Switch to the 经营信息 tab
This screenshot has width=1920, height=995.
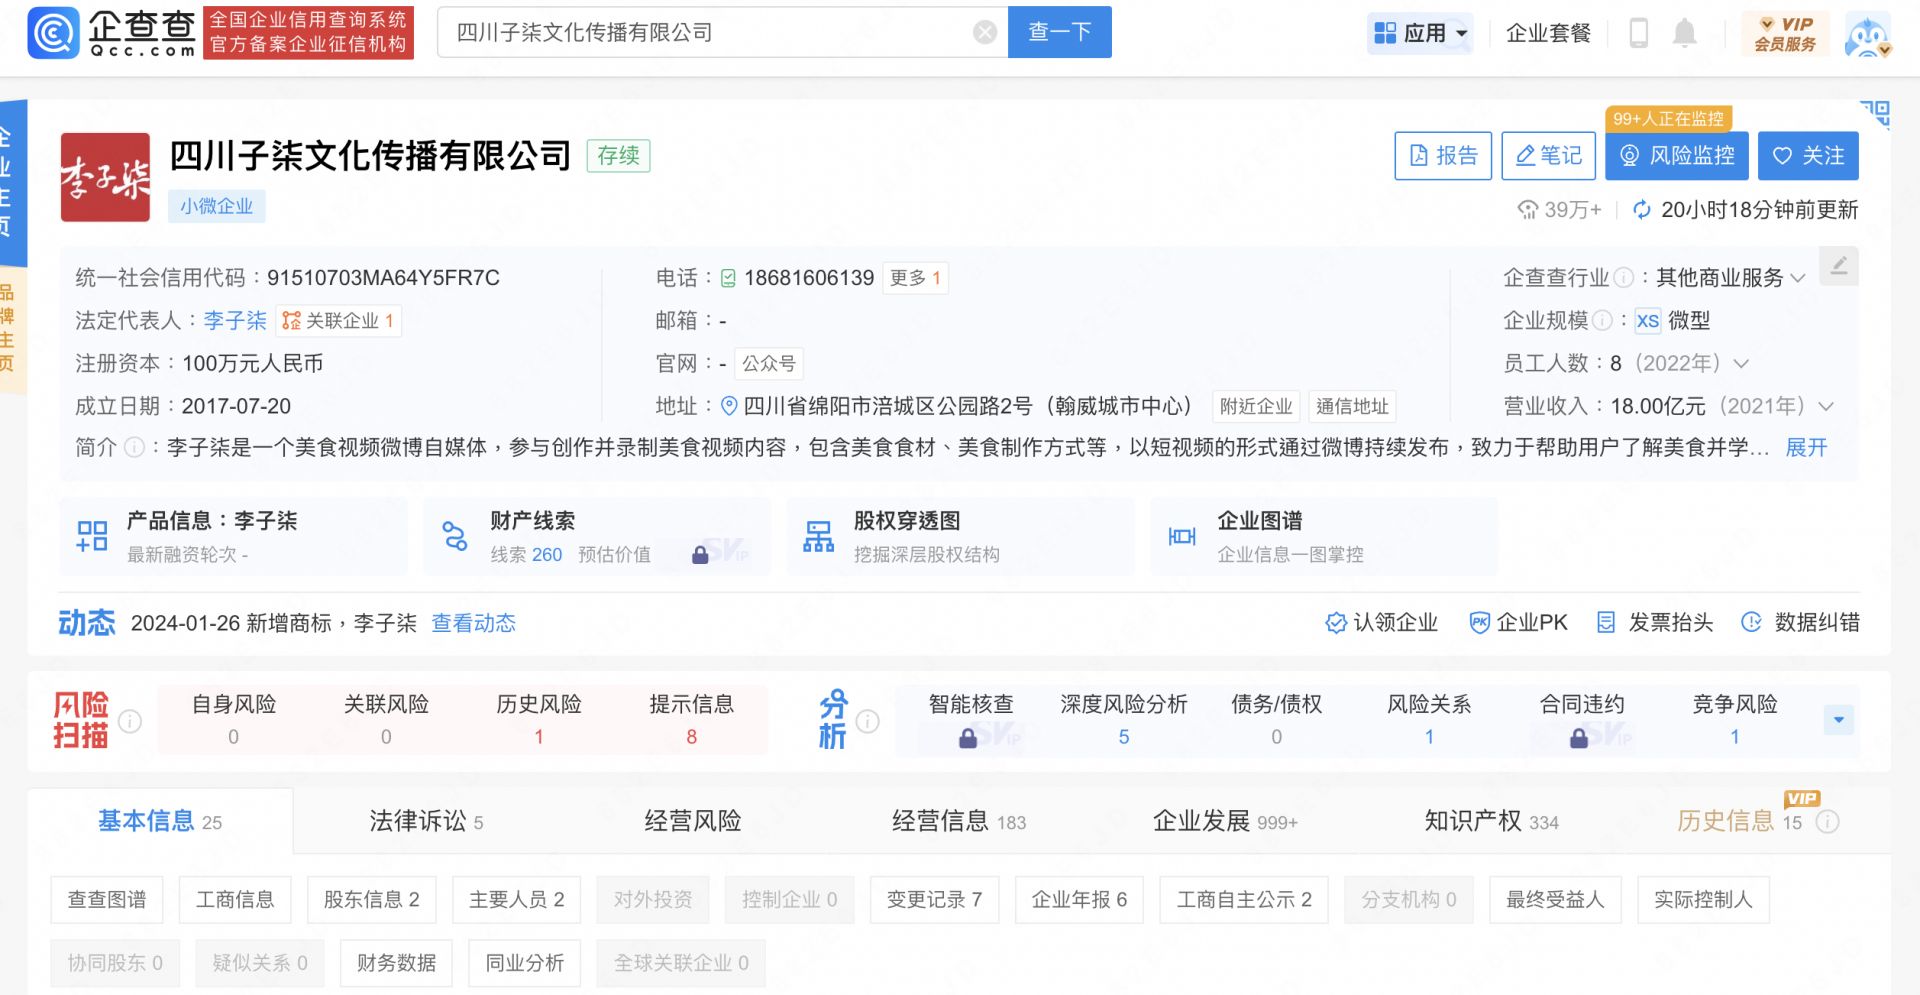coord(959,821)
